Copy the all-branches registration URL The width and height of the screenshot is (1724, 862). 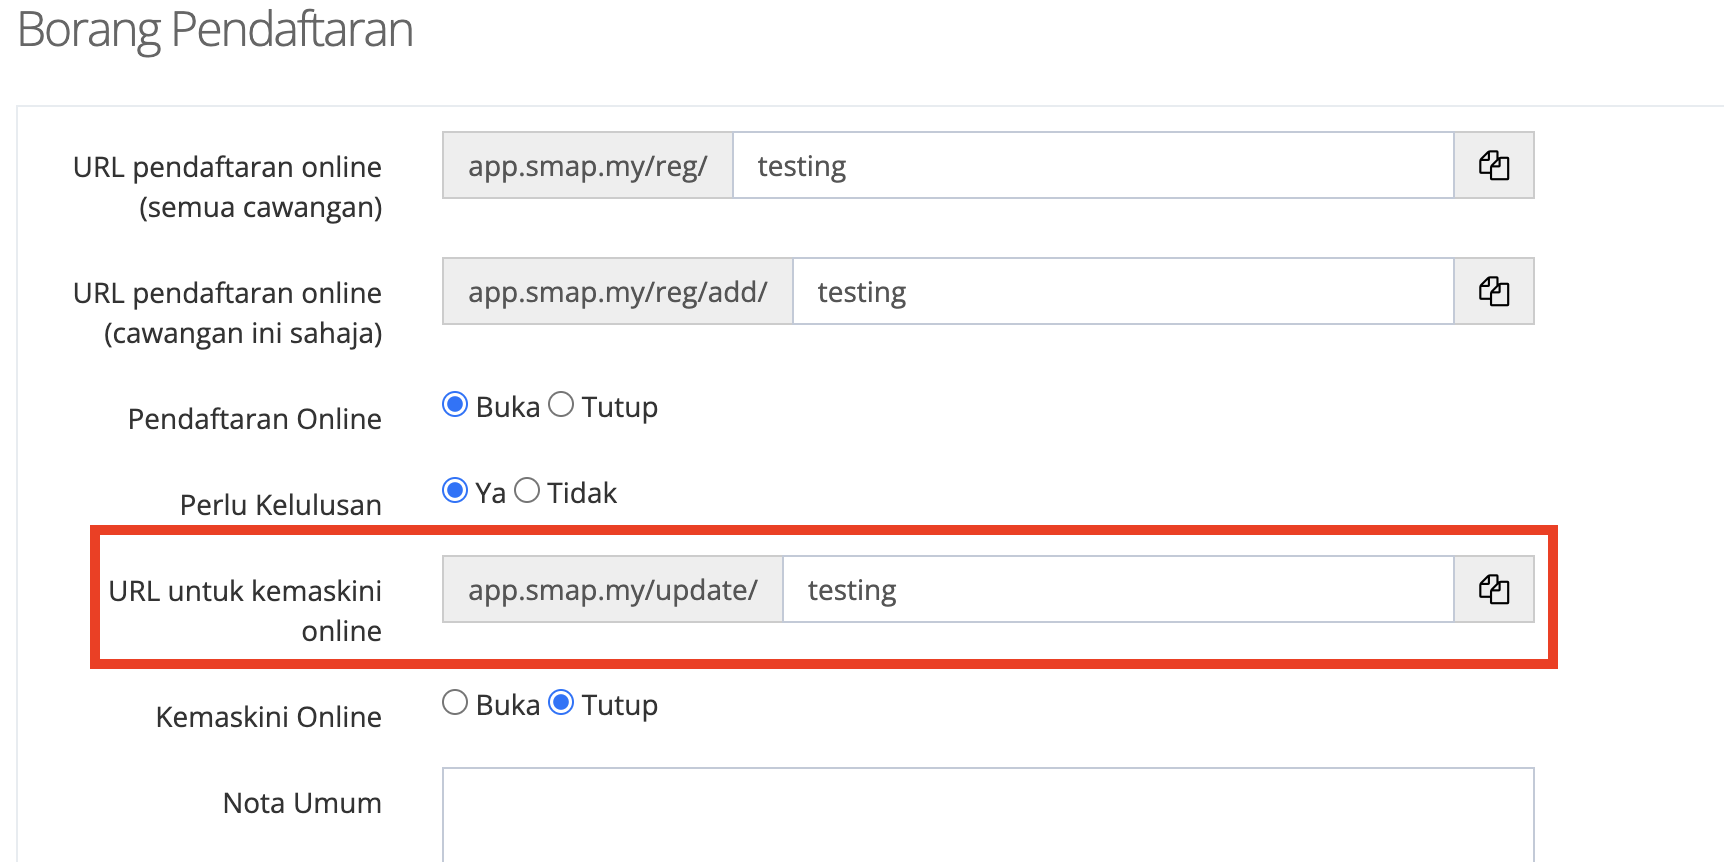tap(1493, 165)
